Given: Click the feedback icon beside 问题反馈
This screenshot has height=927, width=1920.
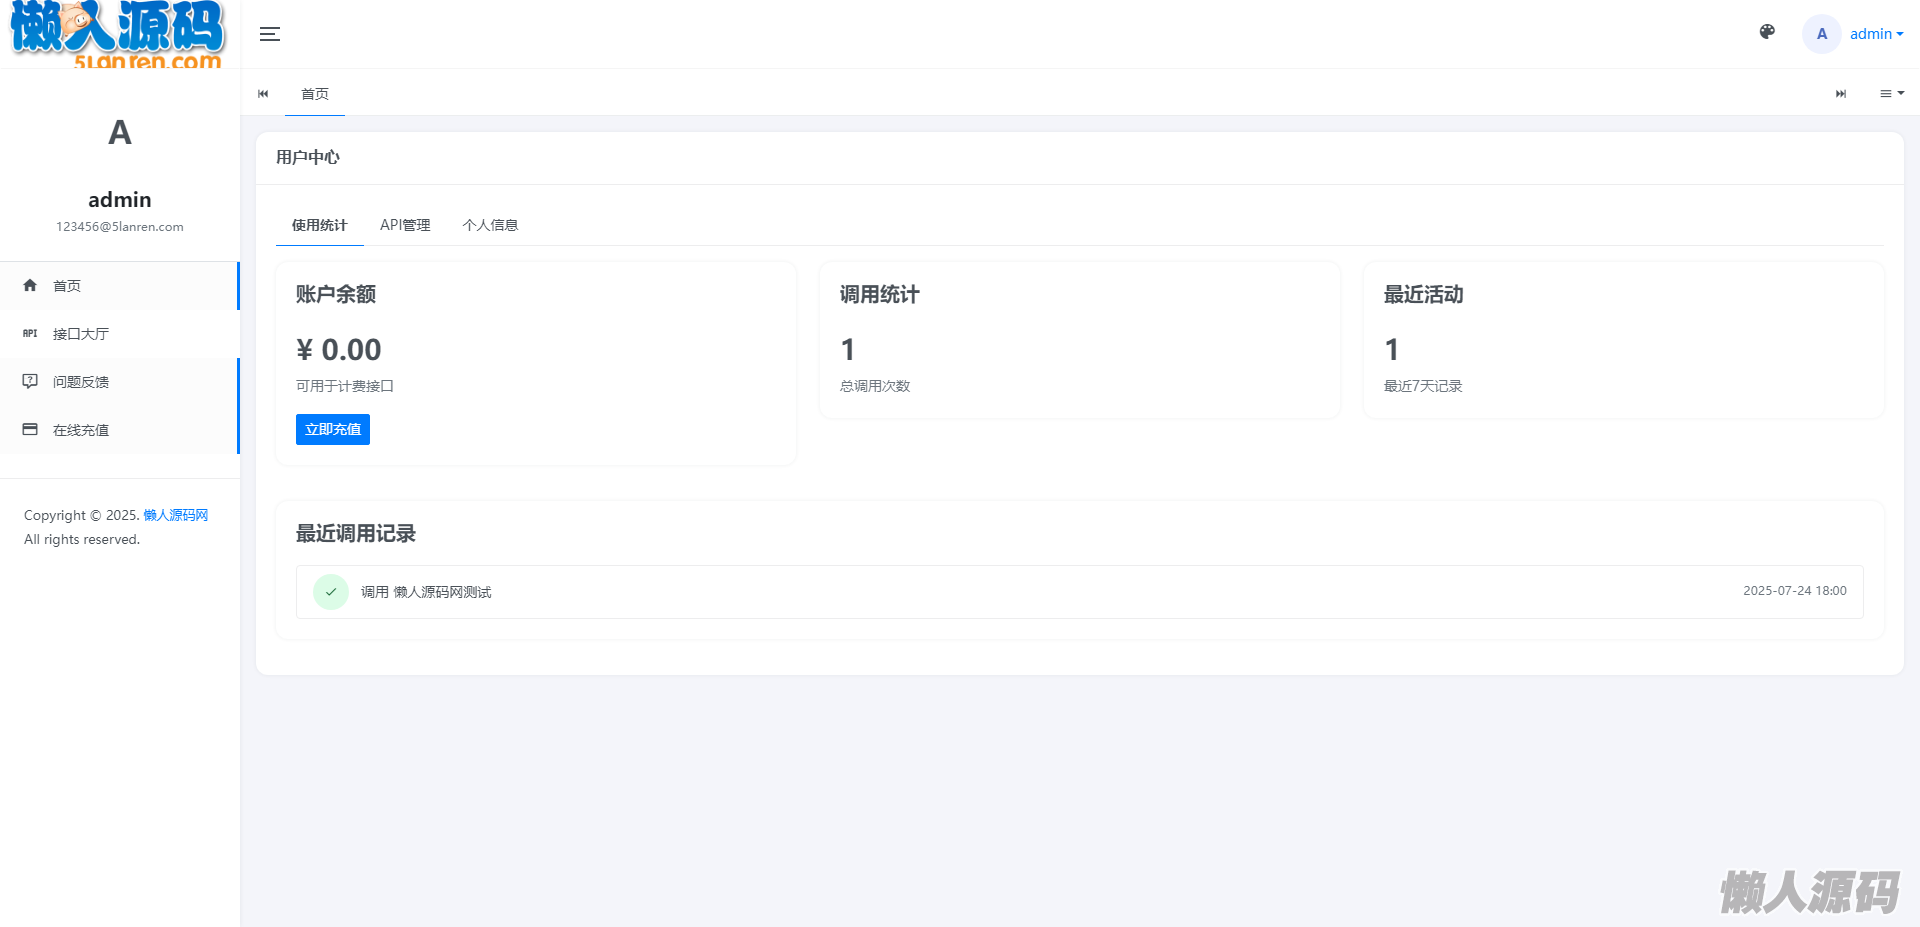Looking at the screenshot, I should 30,381.
